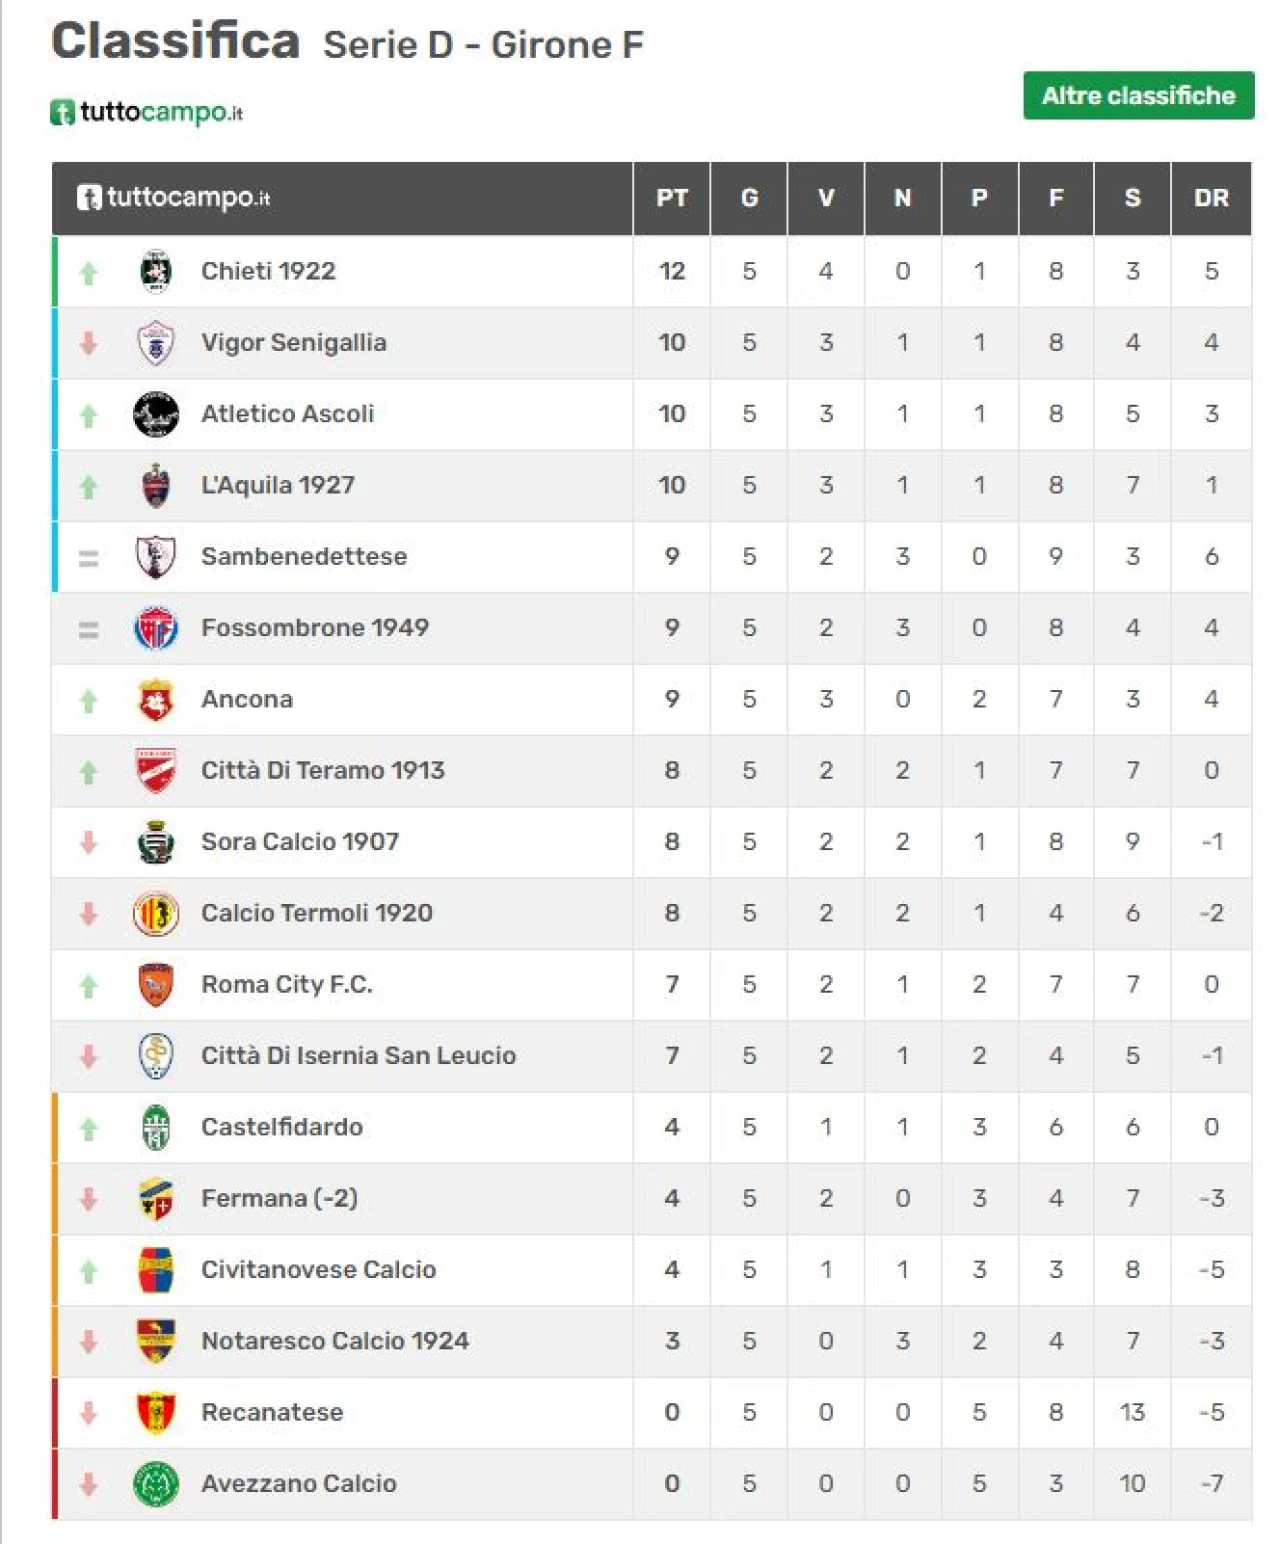
Task: Click the tuttocampo.it logo in table header
Action: point(173,197)
